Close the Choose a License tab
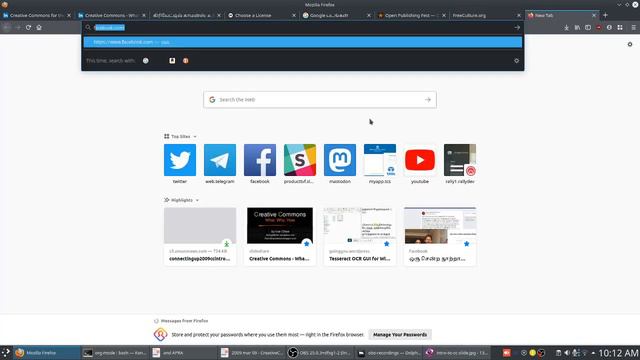This screenshot has width=640, height=360. point(293,15)
